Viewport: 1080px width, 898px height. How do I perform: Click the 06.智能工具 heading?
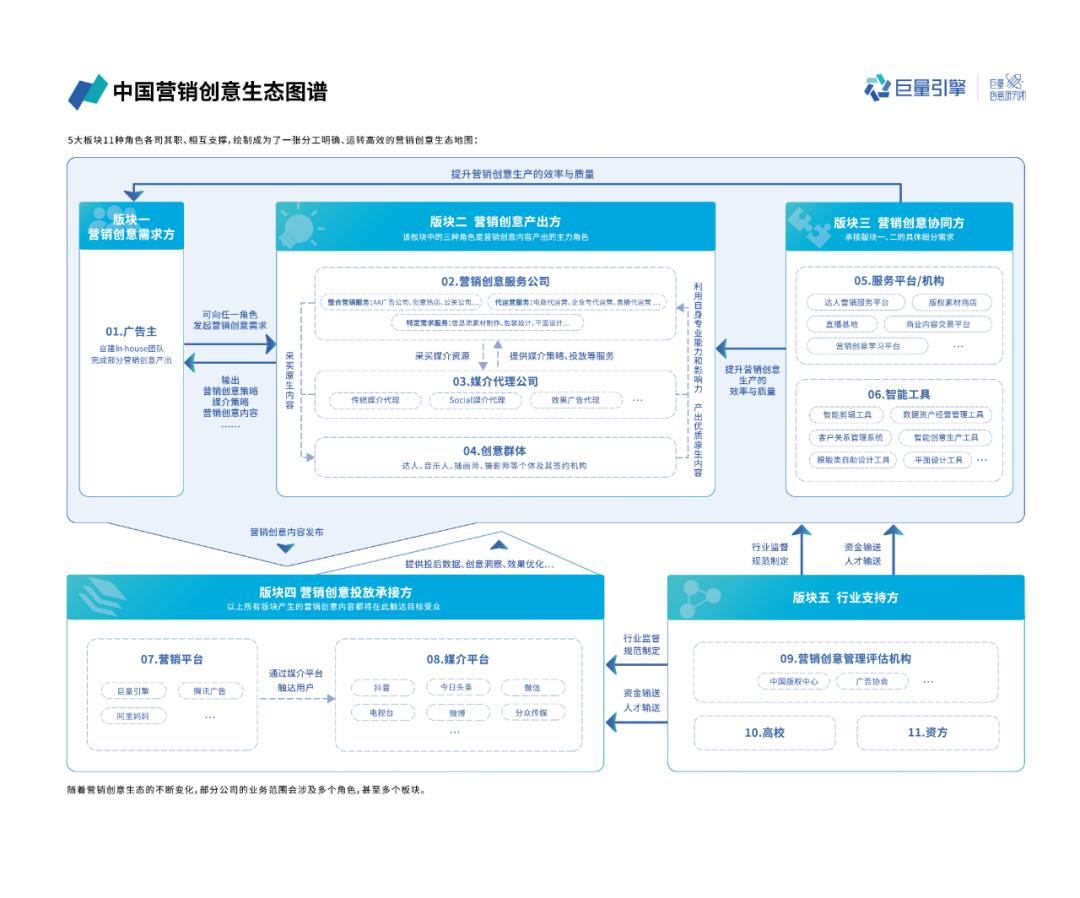click(899, 394)
